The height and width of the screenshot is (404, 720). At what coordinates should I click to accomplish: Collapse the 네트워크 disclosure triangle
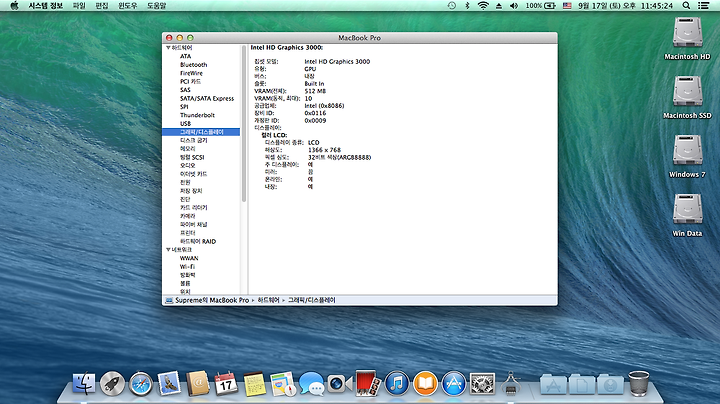pyautogui.click(x=168, y=249)
